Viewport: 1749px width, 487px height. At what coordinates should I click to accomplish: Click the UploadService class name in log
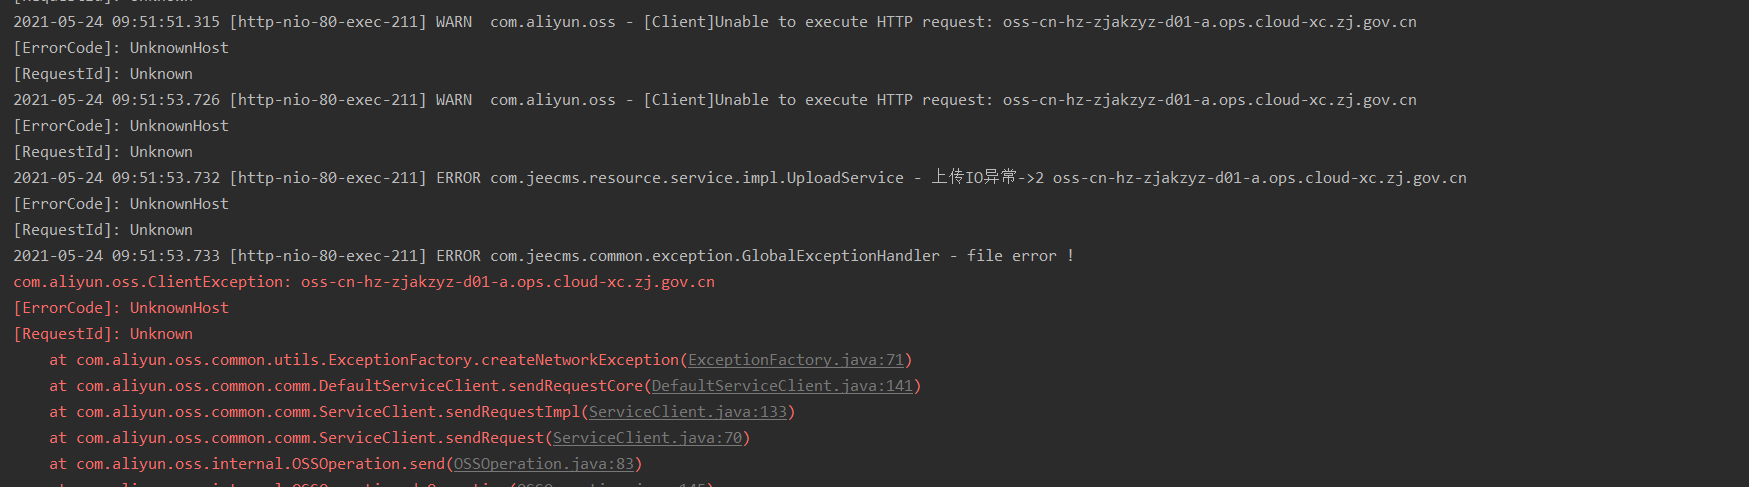[x=845, y=178]
